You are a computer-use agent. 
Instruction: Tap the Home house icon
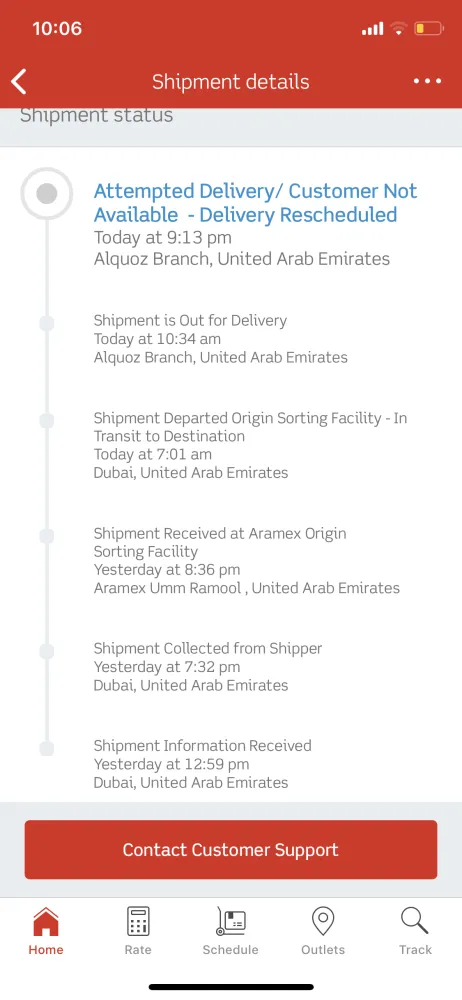point(46,922)
